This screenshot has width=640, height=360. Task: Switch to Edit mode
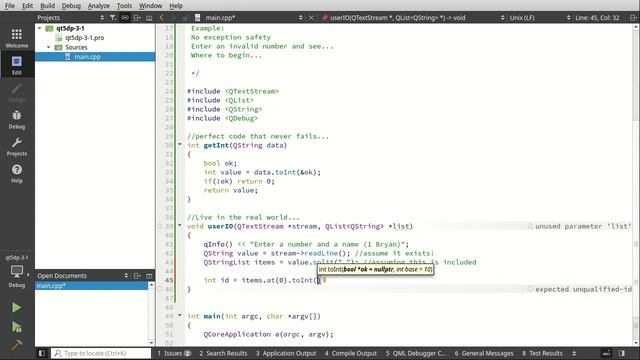click(x=17, y=65)
